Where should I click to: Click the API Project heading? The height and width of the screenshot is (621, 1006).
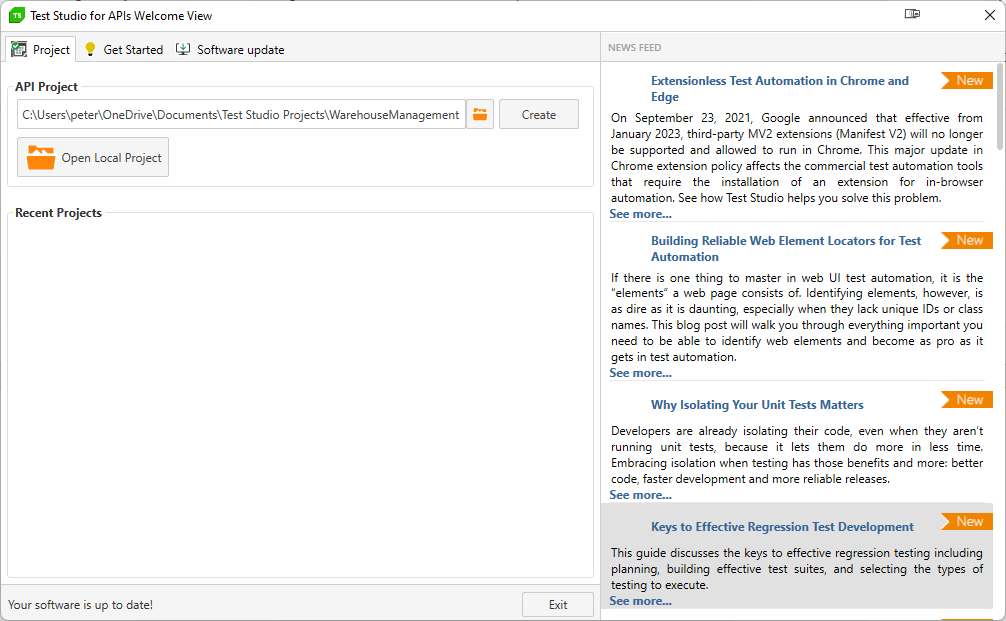(46, 87)
